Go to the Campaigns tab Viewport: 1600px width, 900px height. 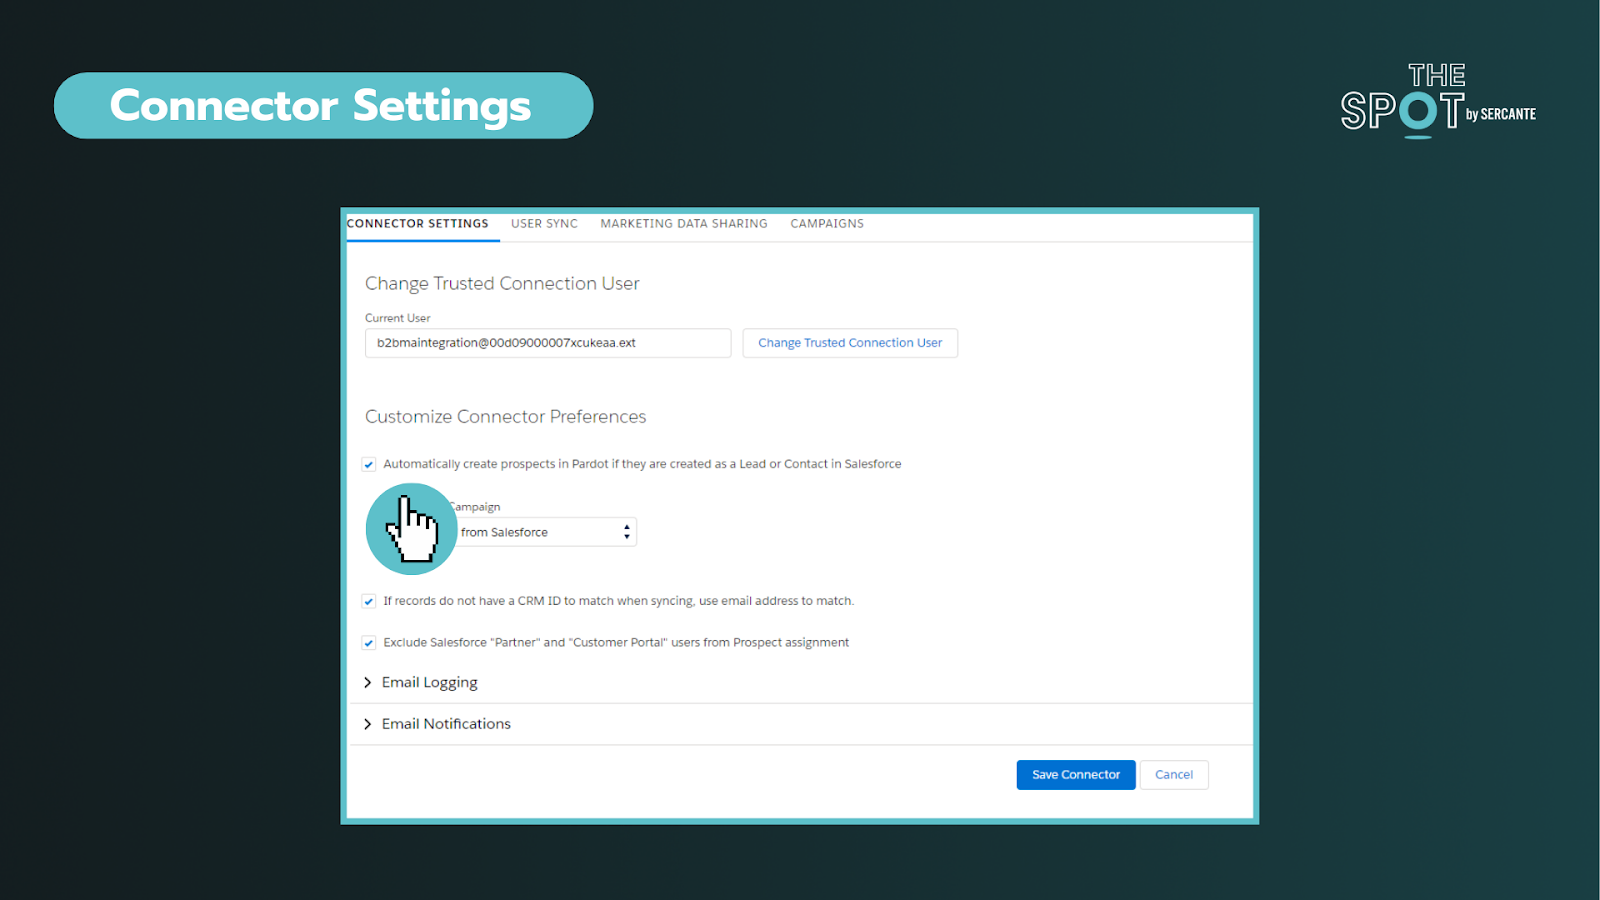(827, 224)
